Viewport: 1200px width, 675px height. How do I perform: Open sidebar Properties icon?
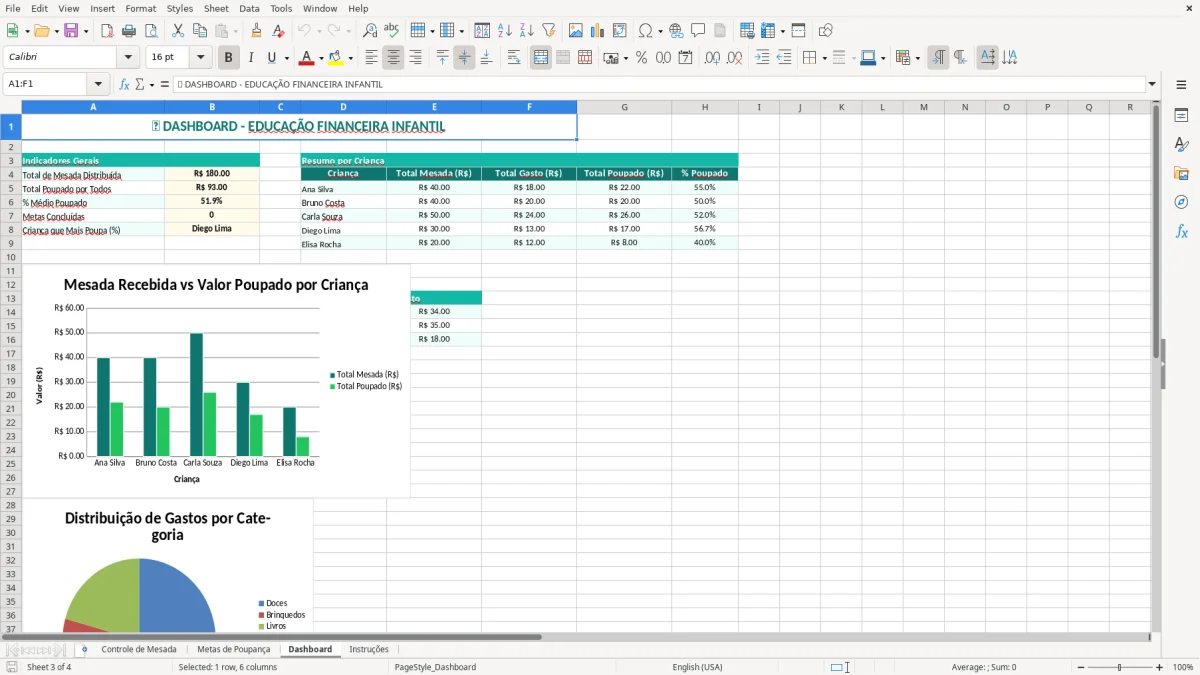point(1181,116)
